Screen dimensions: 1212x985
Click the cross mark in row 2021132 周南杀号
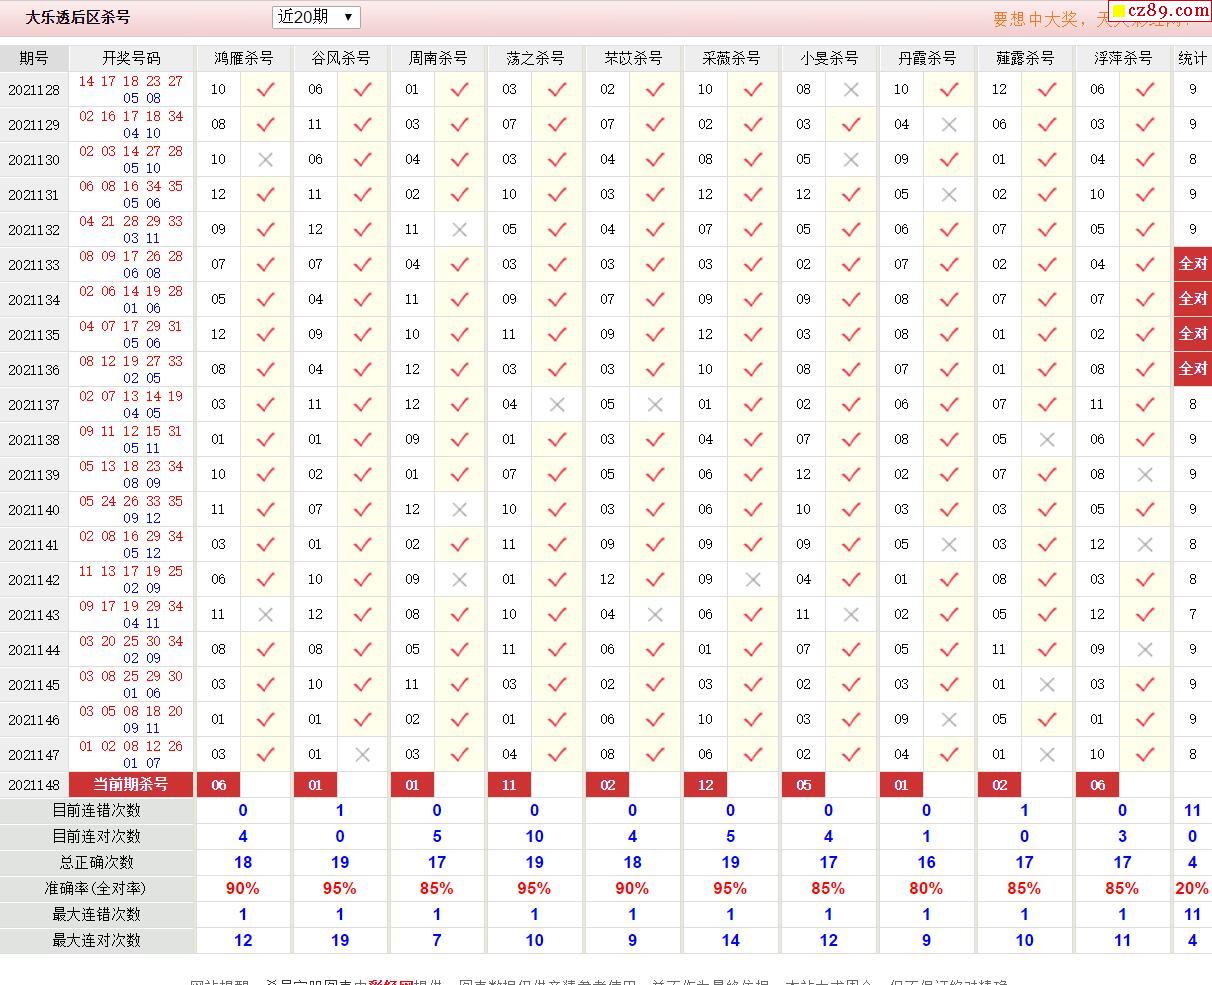pyautogui.click(x=460, y=229)
